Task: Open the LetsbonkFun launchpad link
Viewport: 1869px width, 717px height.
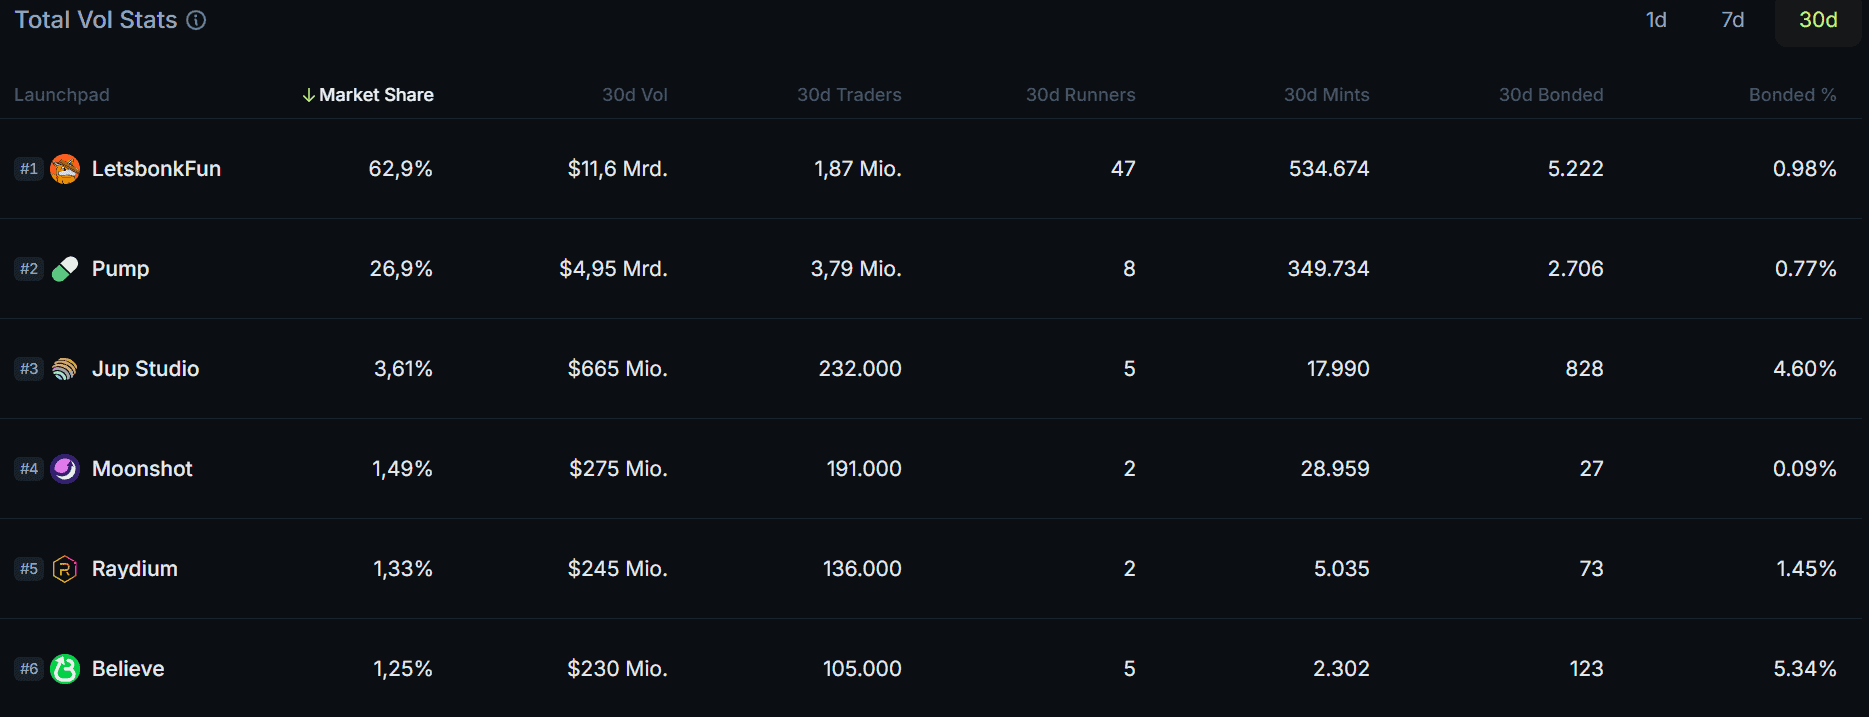Action: 156,169
